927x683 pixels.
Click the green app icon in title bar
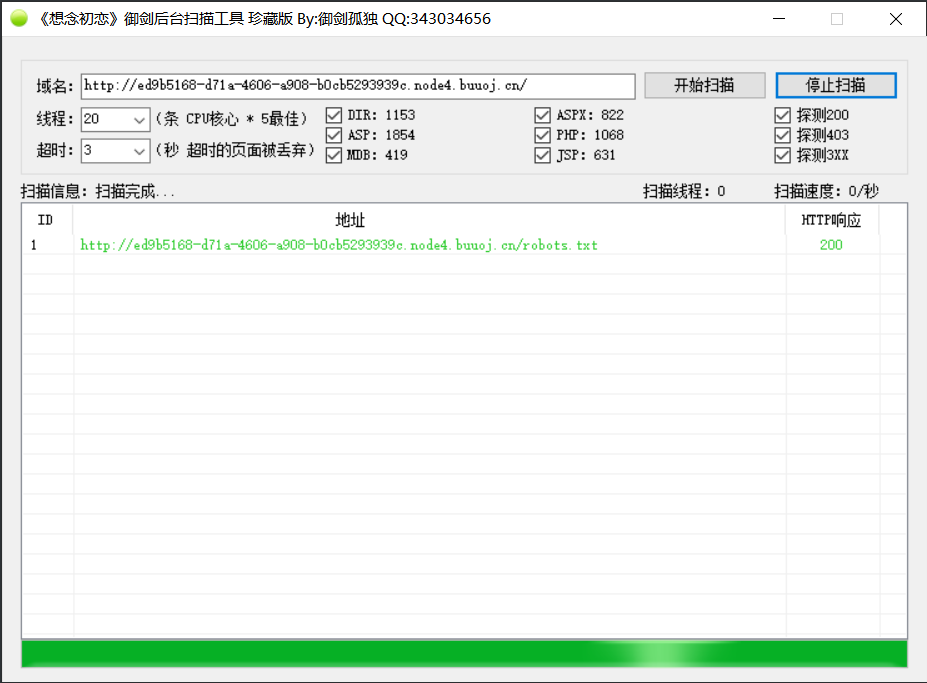click(19, 18)
